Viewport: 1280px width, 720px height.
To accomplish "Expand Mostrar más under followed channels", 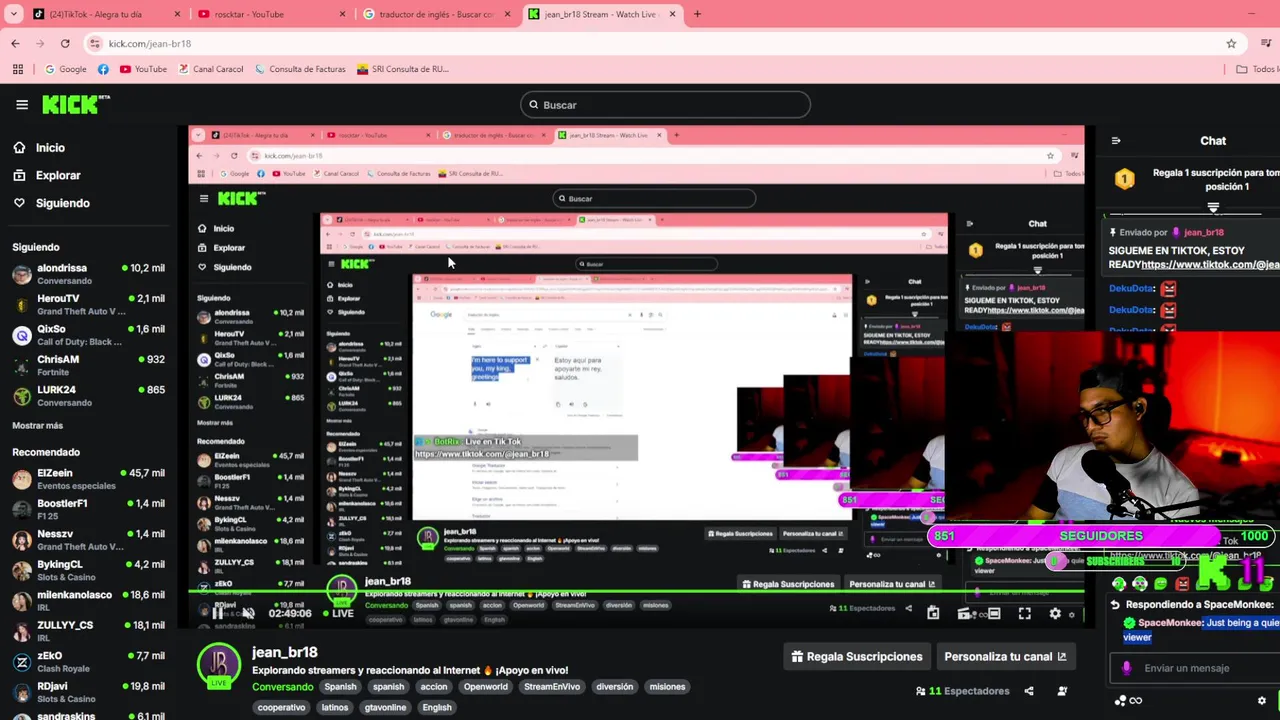I will click(37, 425).
